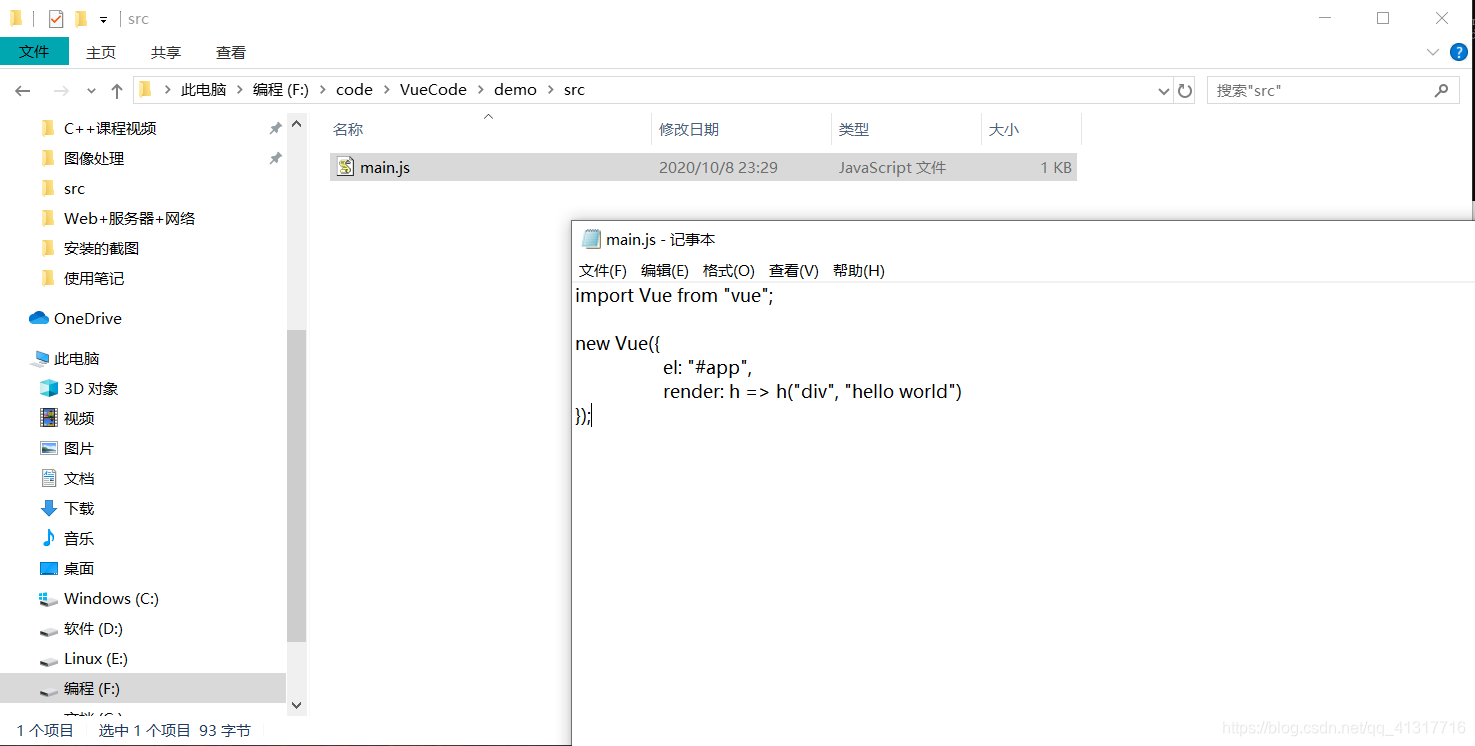Click the 视频 folder icon
This screenshot has width=1475, height=746.
(48, 418)
